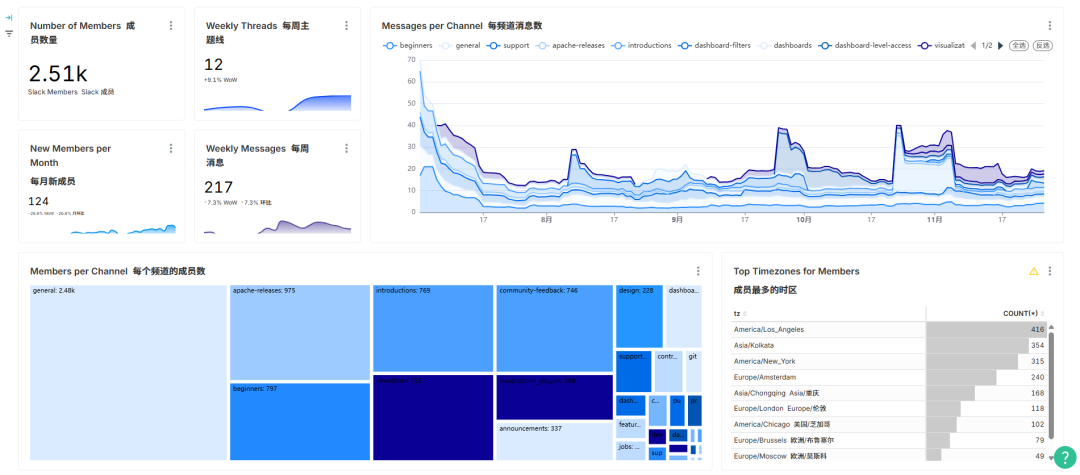Go to the next legend page arrow
The height and width of the screenshot is (475, 1080).
(x=1001, y=46)
